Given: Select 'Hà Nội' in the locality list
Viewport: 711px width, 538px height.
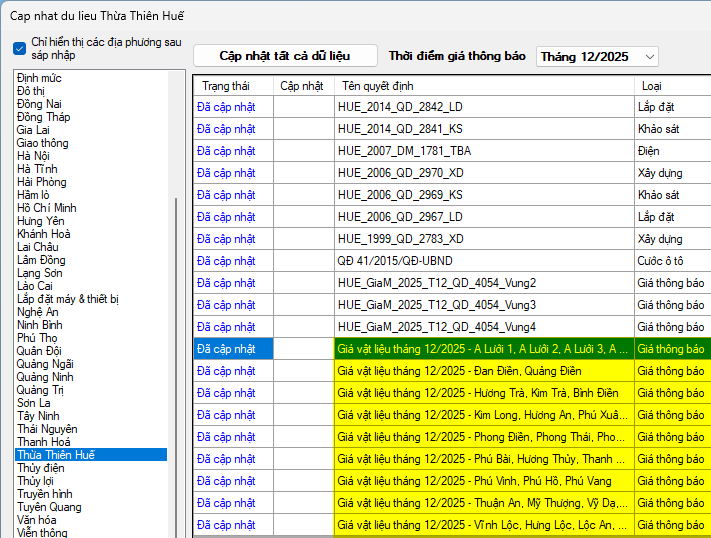Looking at the screenshot, I should pyautogui.click(x=33, y=156).
